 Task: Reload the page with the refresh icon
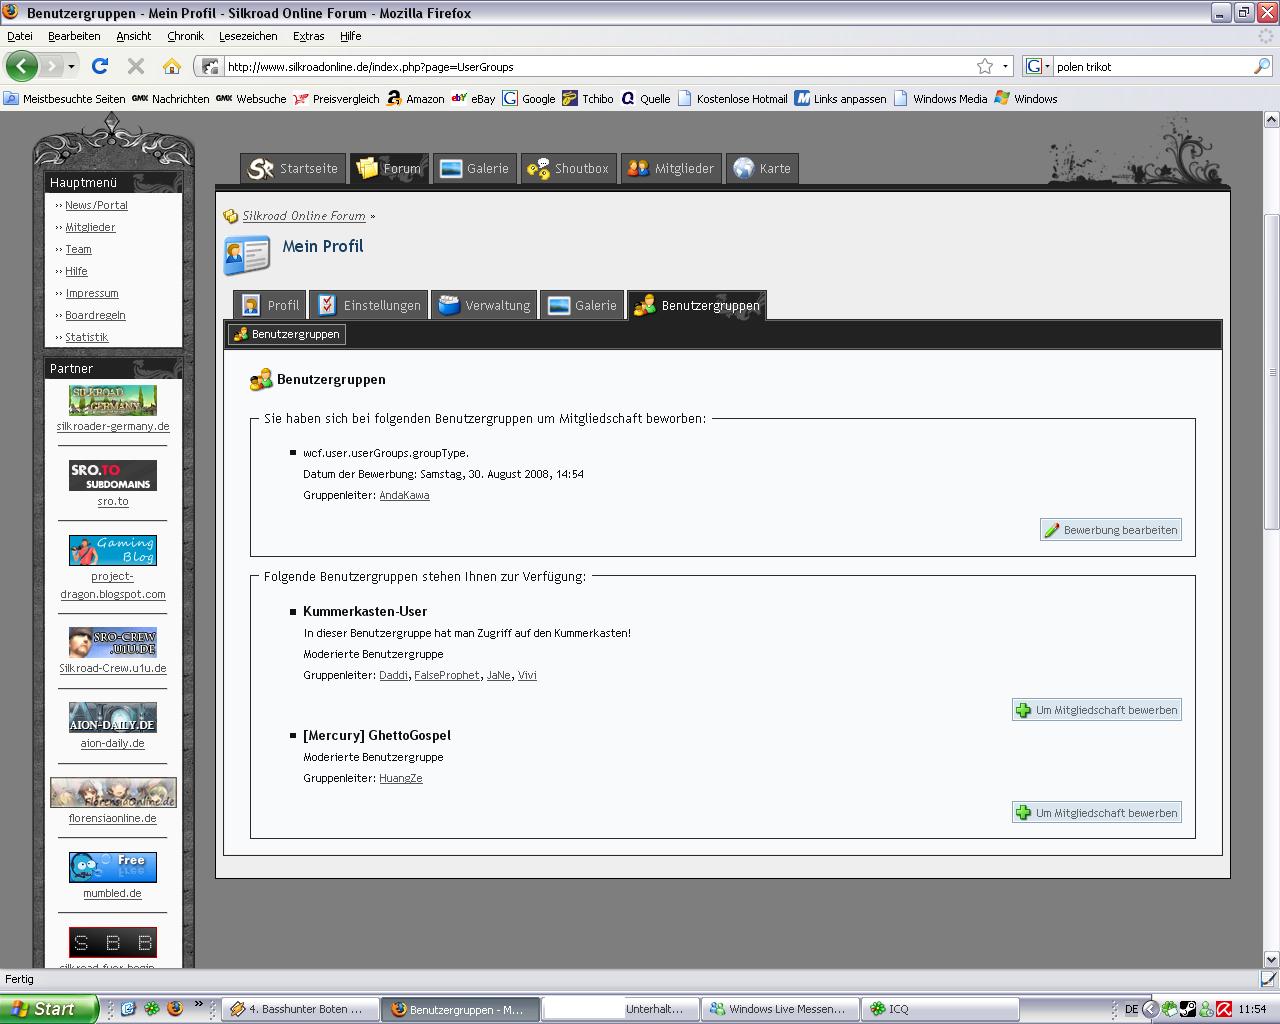point(99,67)
